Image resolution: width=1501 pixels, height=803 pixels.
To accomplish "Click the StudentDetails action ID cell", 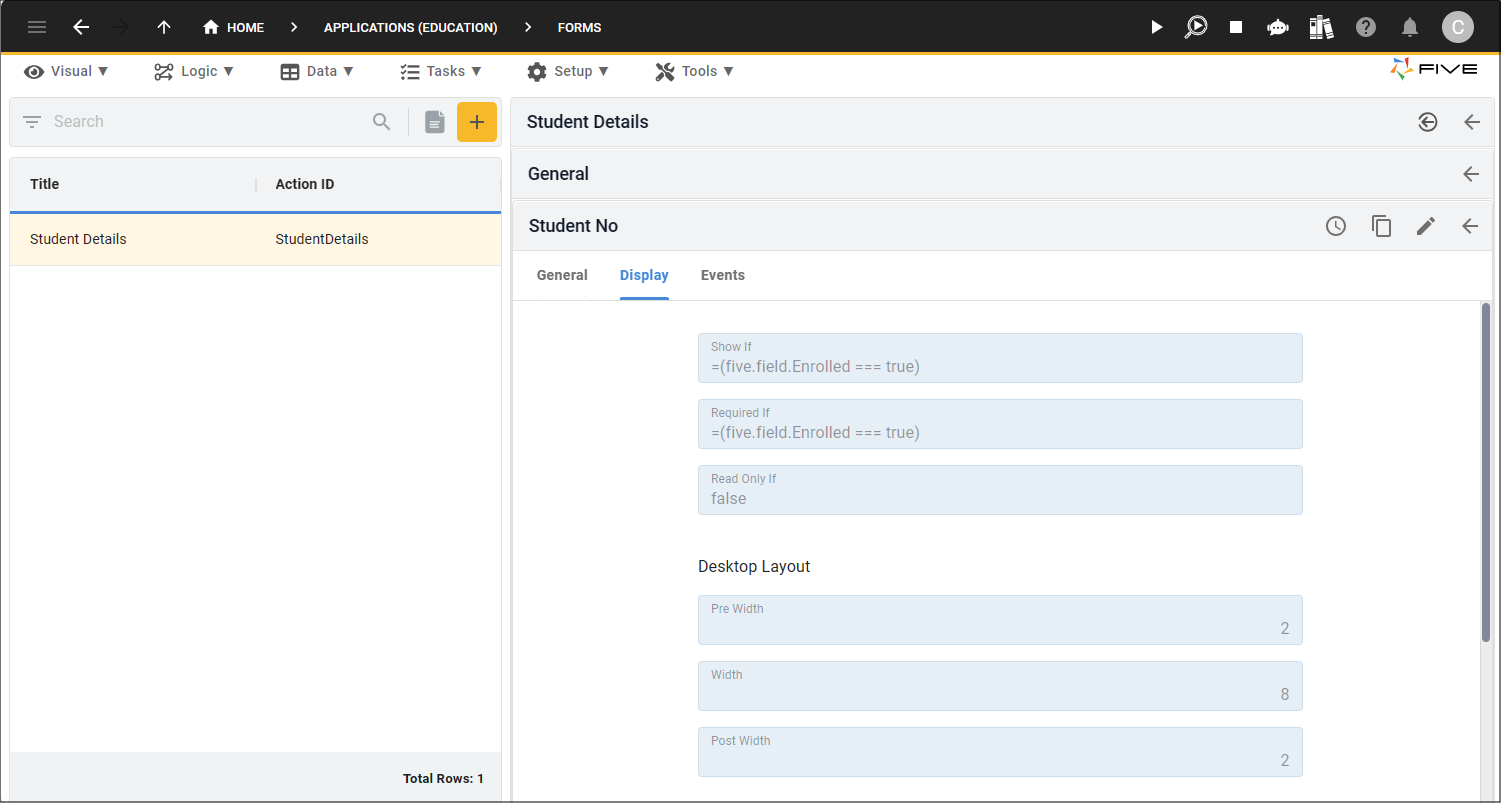I will [322, 239].
